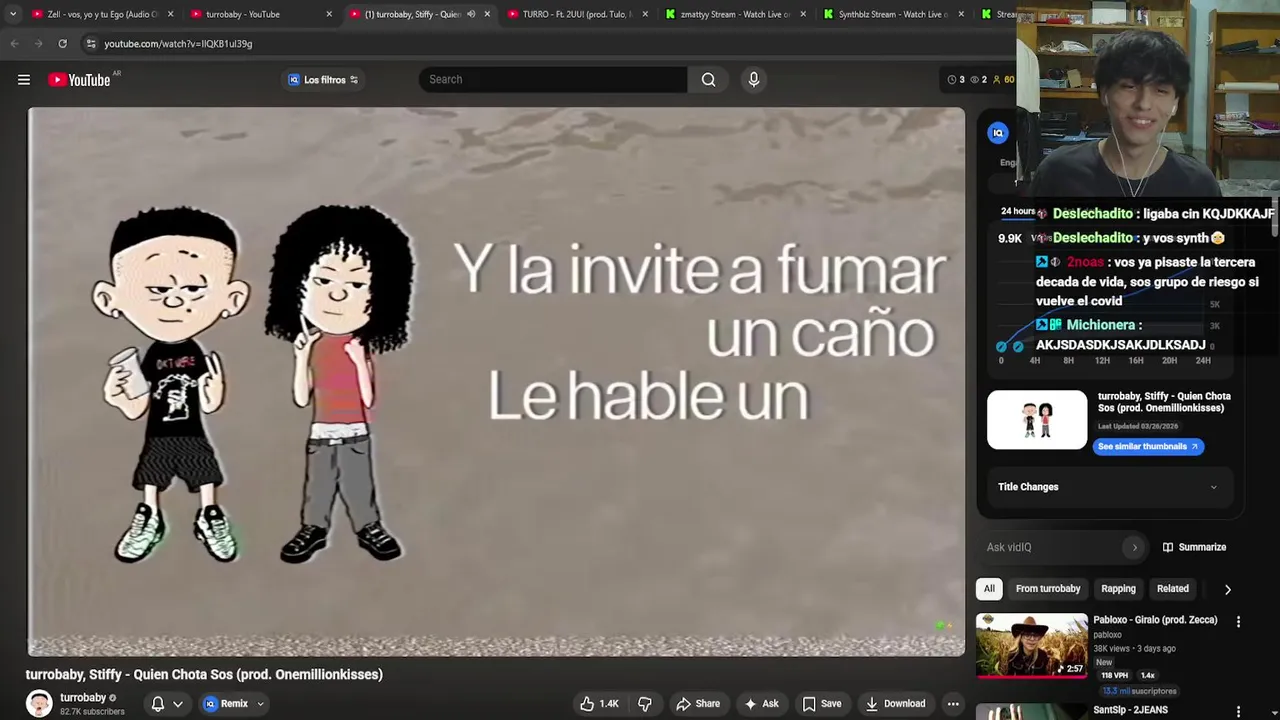Screen dimensions: 1280x720
Task: Click the 82.7K subscribers text
Action: [x=92, y=712]
